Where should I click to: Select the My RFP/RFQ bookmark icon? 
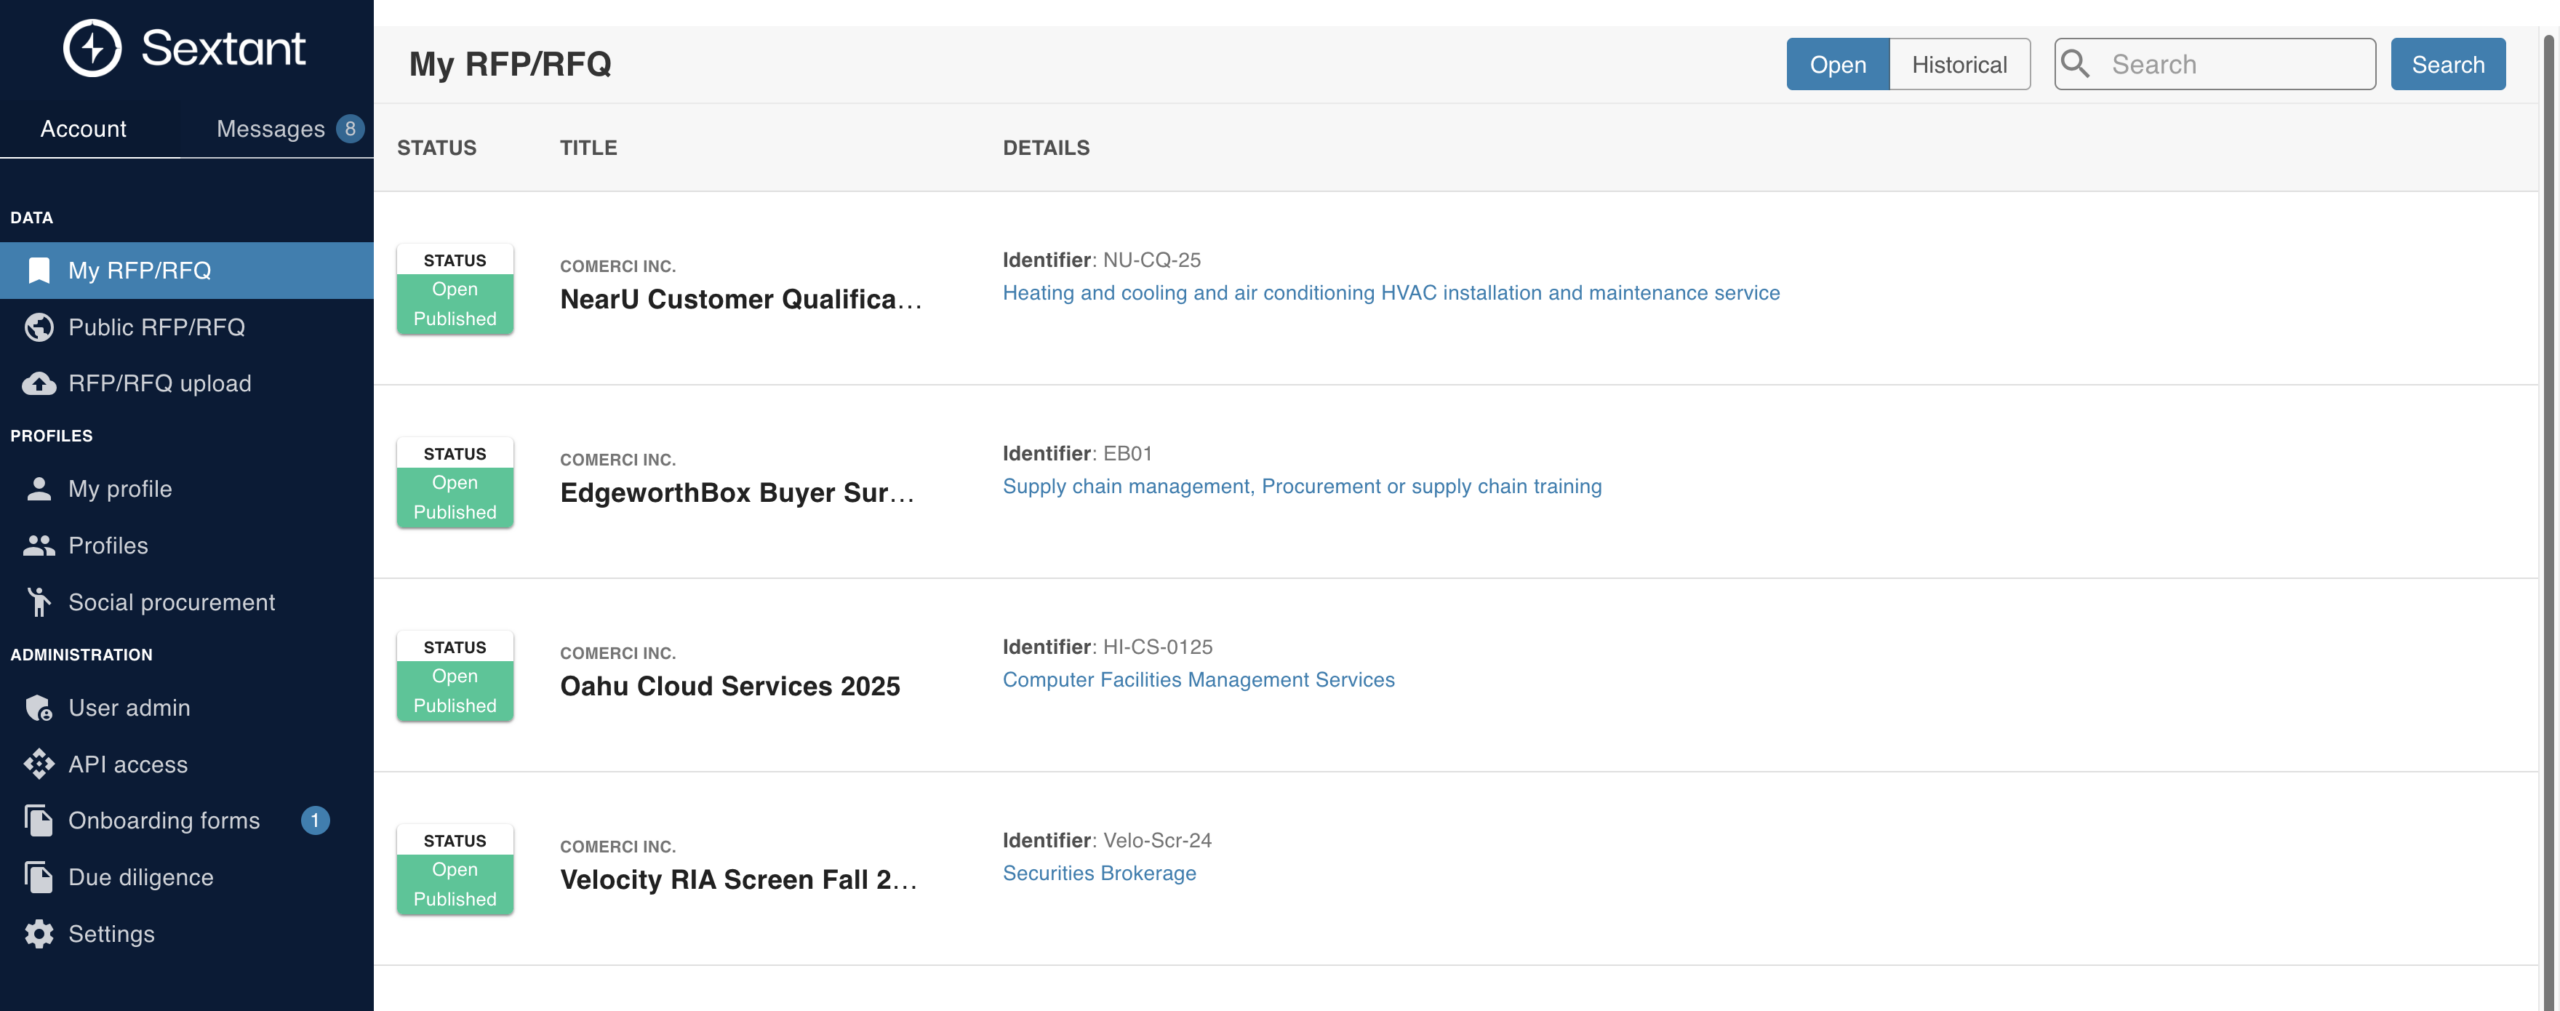[38, 270]
